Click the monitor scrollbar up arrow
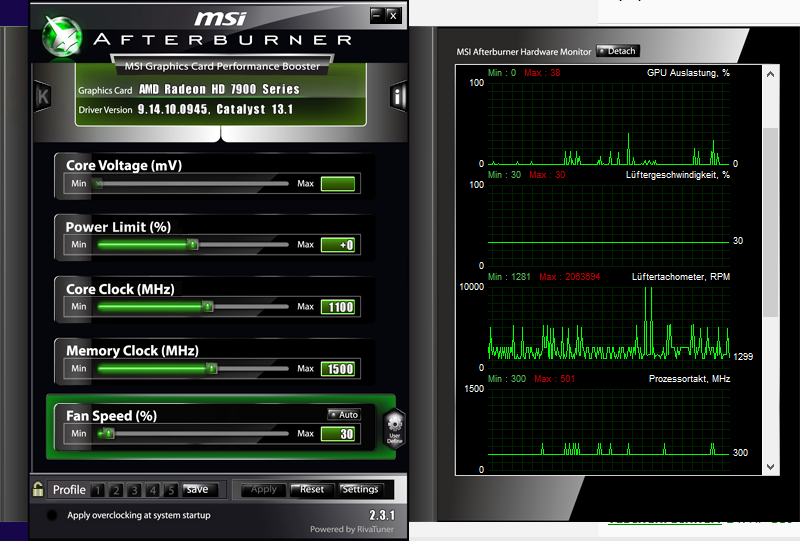 770,74
